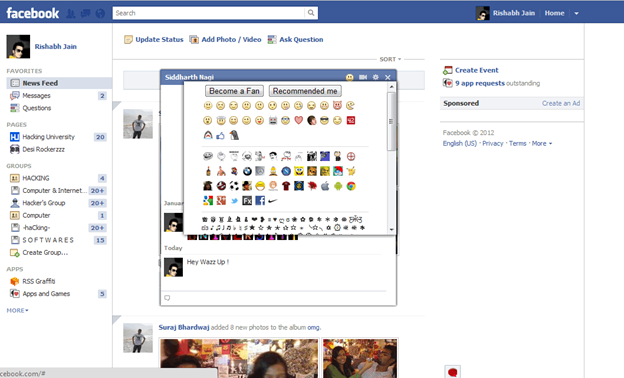Insert the SpongeBob emoticon

click(x=299, y=171)
